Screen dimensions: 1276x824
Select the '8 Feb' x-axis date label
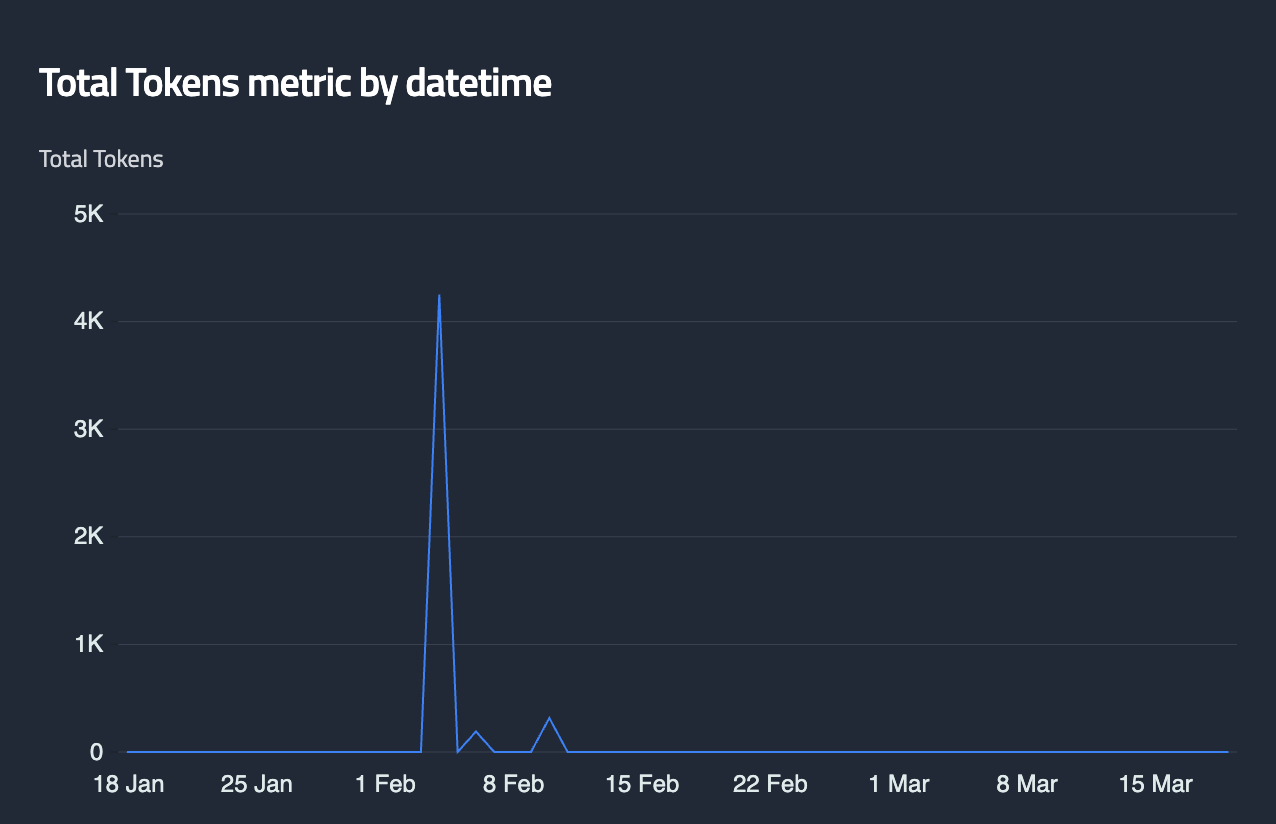pos(513,784)
